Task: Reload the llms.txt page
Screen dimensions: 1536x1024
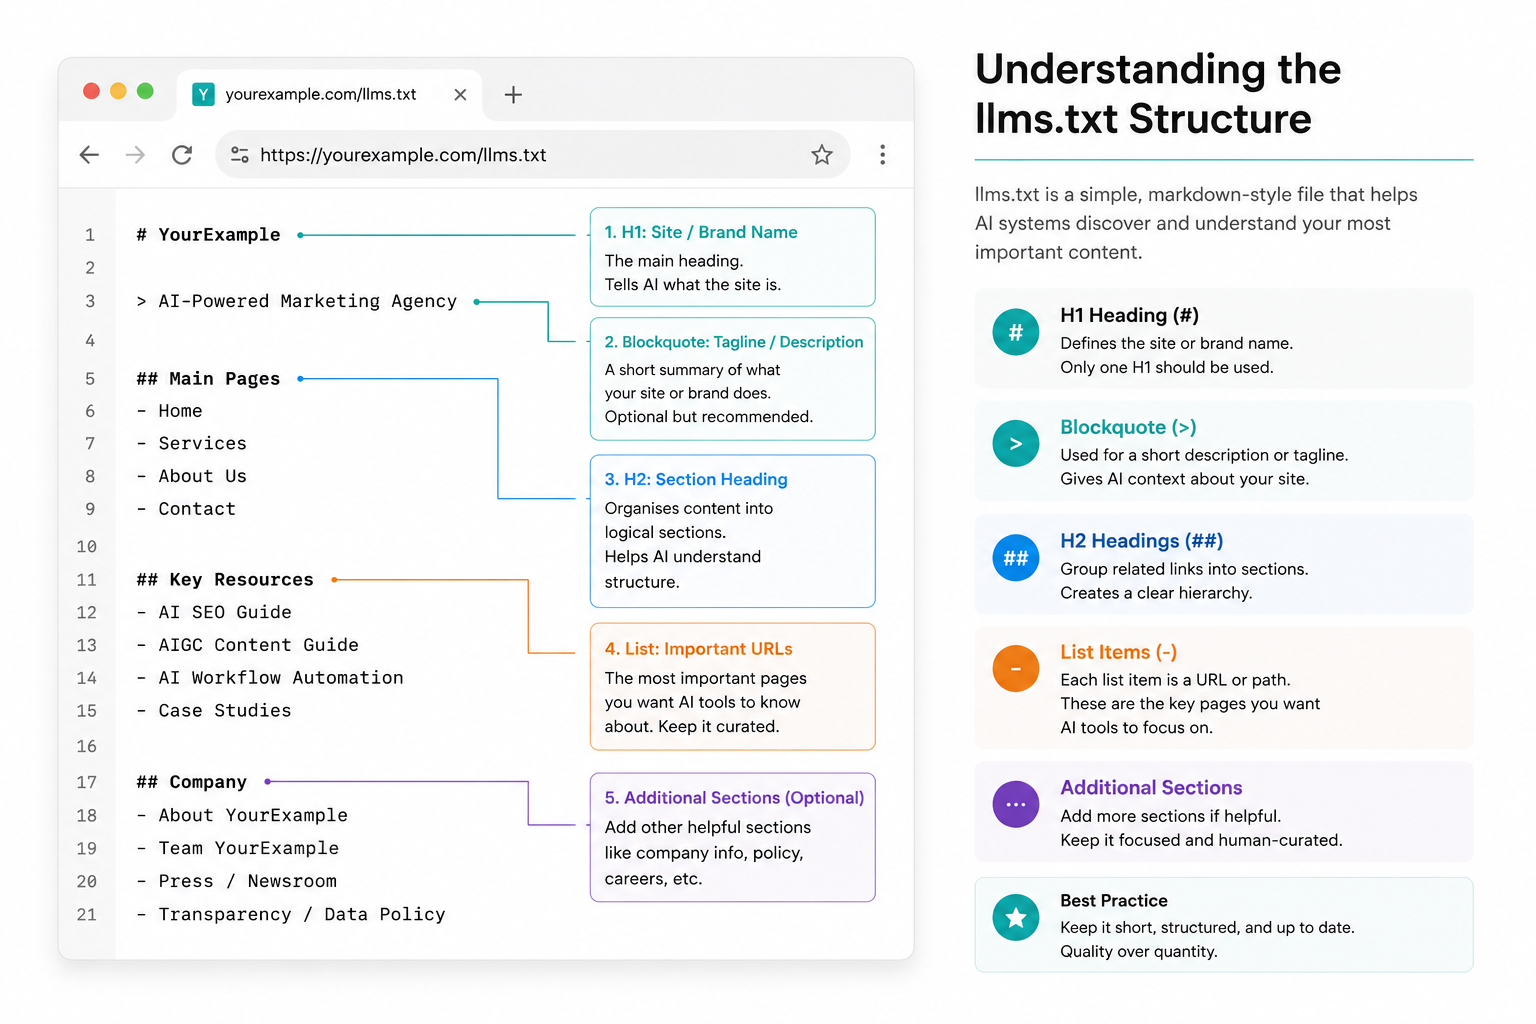Action: [182, 155]
